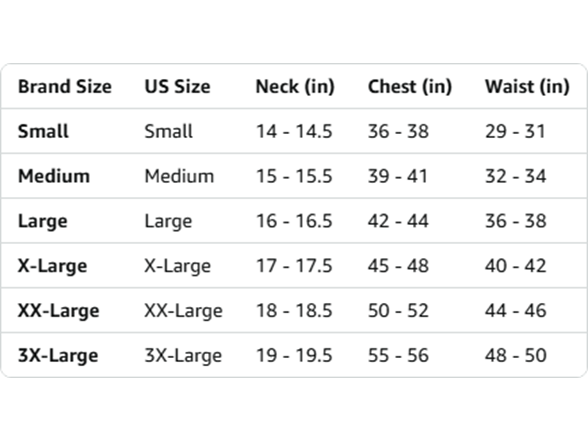
Task: Click the waist value 48 - 50
Action: click(x=516, y=356)
